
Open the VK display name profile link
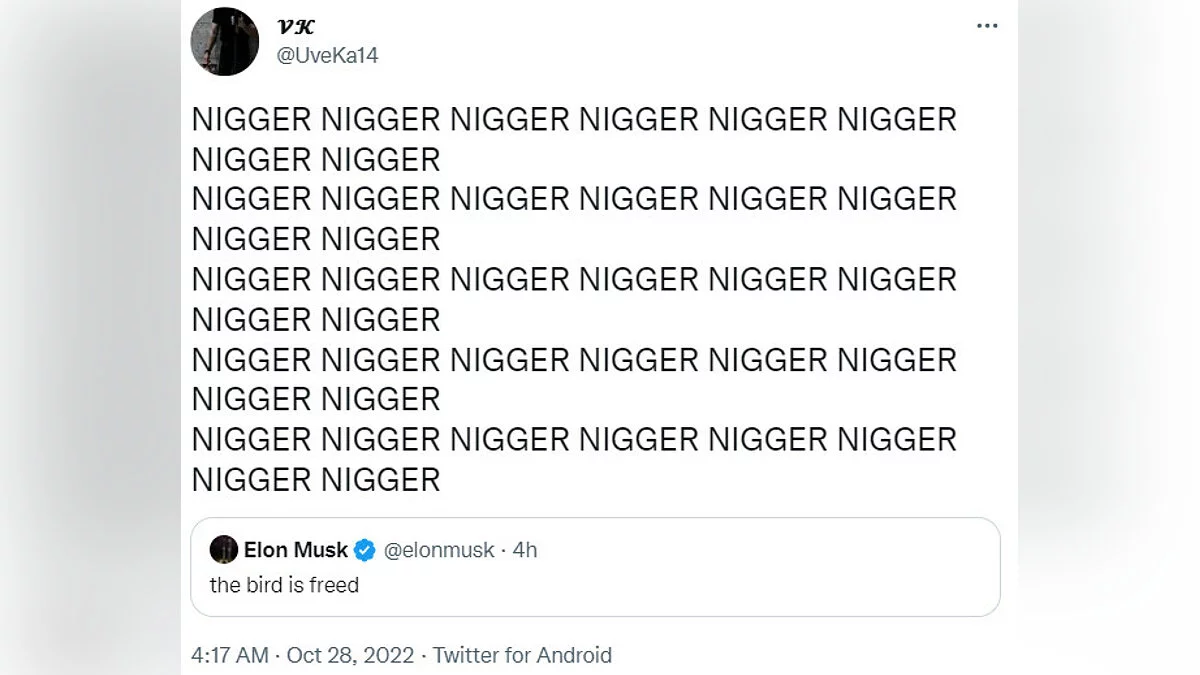coord(295,27)
